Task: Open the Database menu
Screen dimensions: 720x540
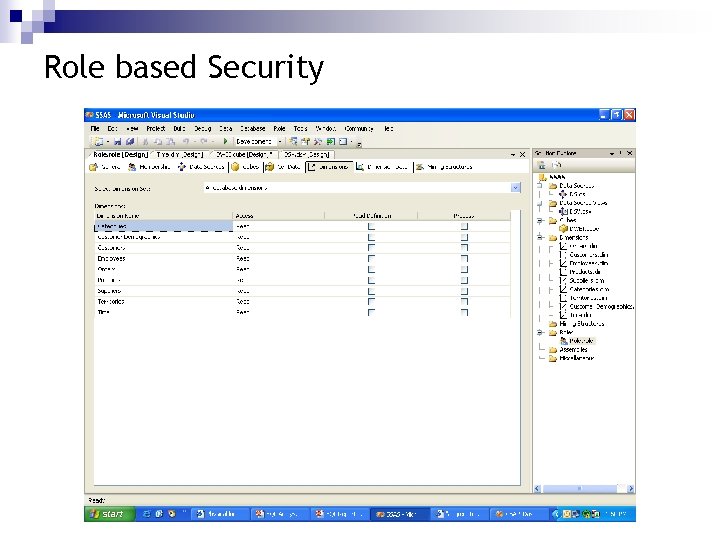Action: tap(253, 129)
